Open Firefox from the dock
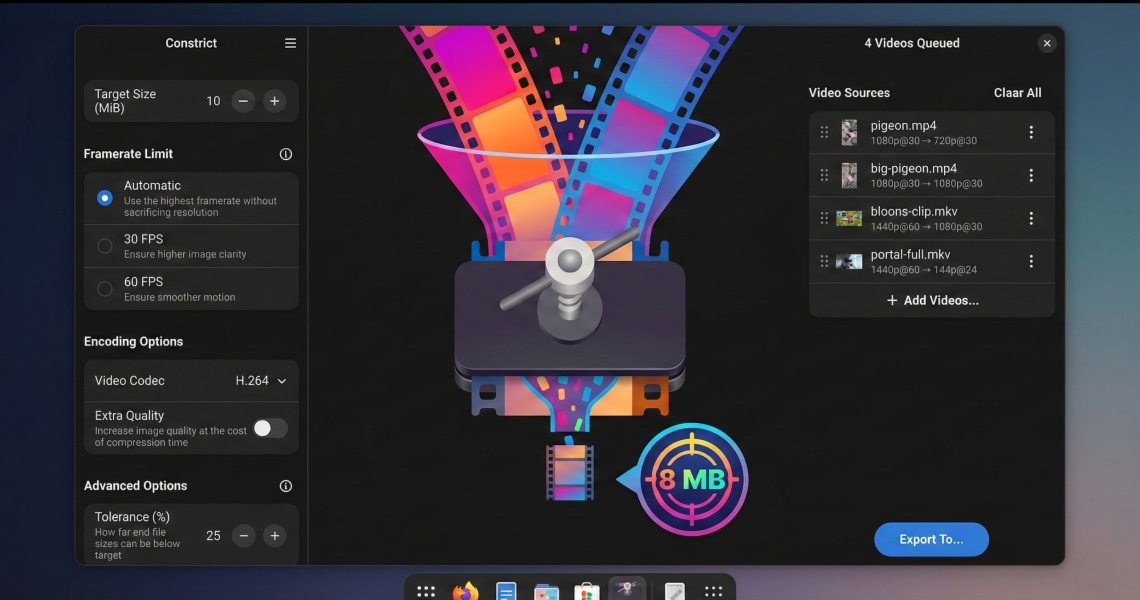The height and width of the screenshot is (600, 1140). tap(465, 592)
